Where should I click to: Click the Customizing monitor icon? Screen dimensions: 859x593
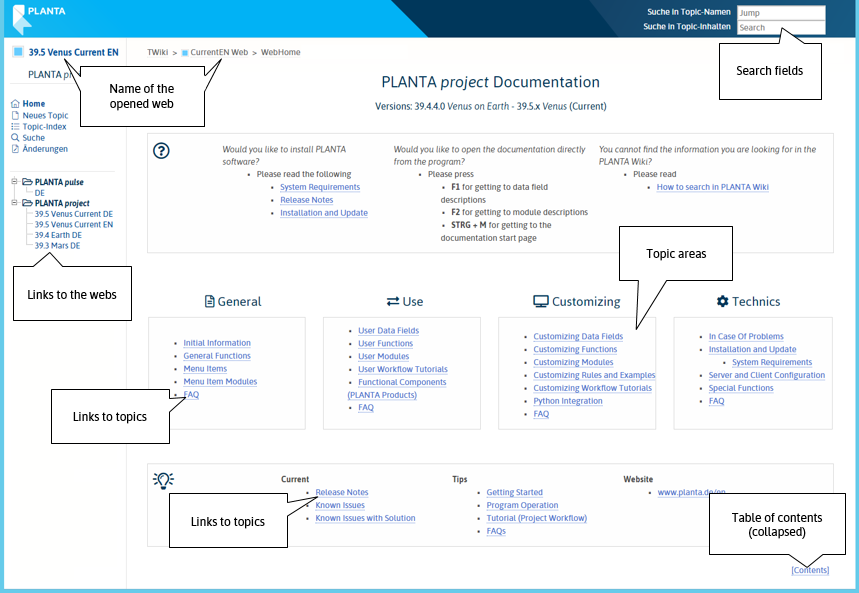tap(541, 301)
